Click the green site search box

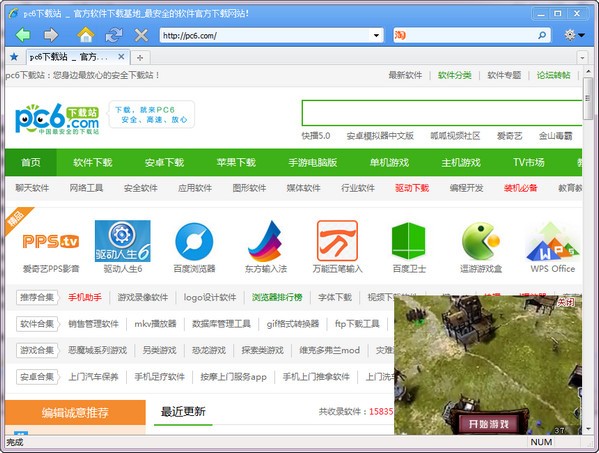(x=442, y=113)
